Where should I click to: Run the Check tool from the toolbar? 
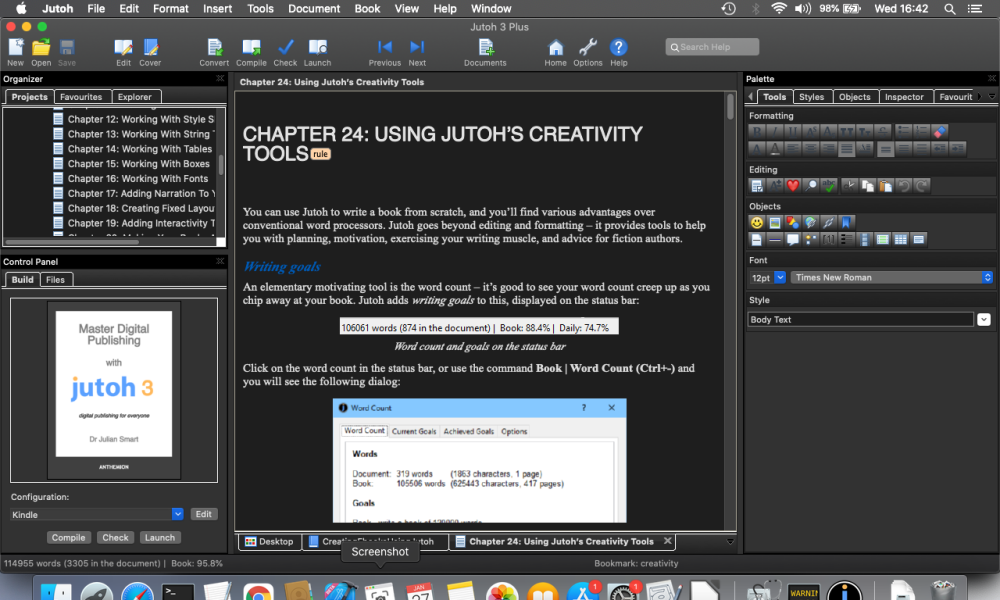pos(285,47)
